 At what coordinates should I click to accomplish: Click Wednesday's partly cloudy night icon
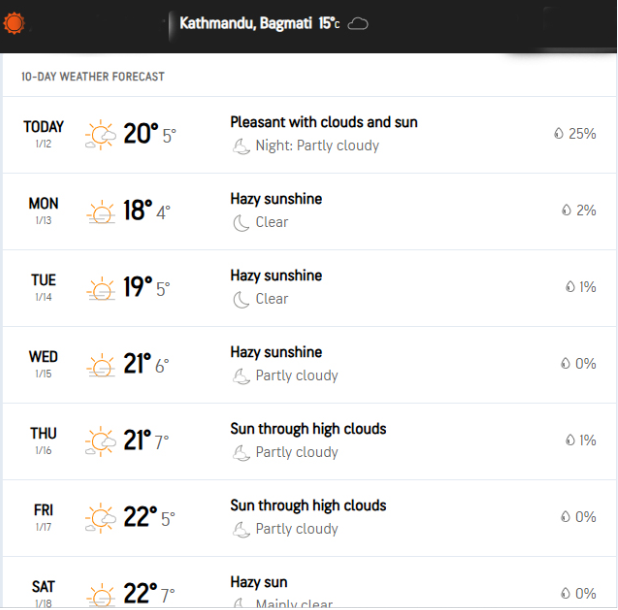coord(241,376)
